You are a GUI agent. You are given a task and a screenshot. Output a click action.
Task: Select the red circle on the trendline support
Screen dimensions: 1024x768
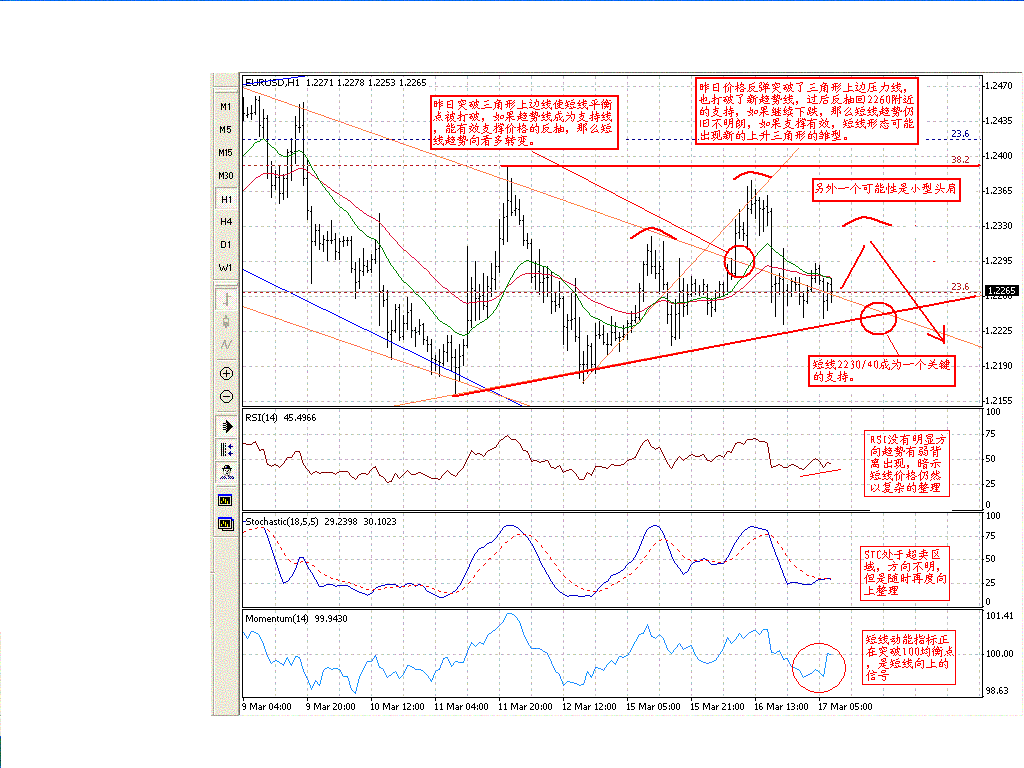tap(878, 318)
